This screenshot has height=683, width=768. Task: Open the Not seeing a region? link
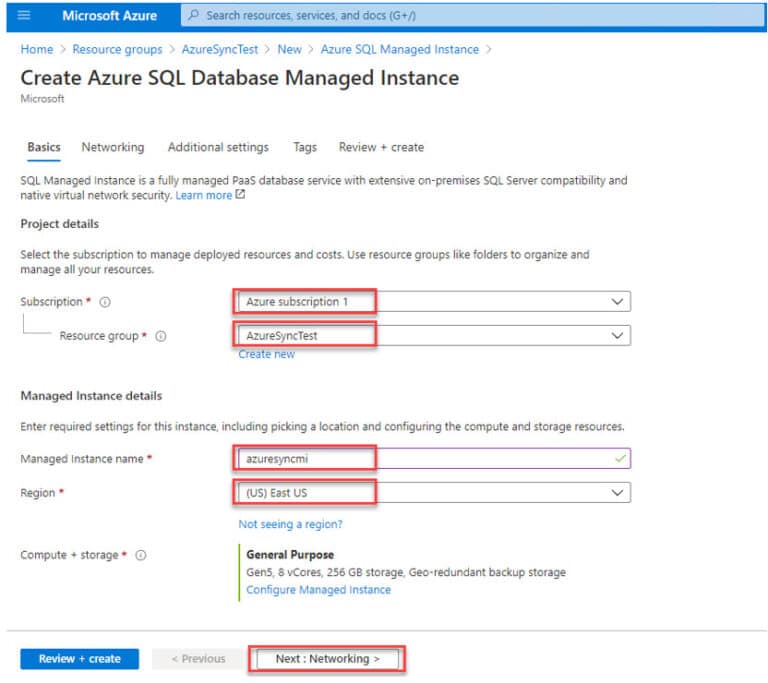[290, 524]
